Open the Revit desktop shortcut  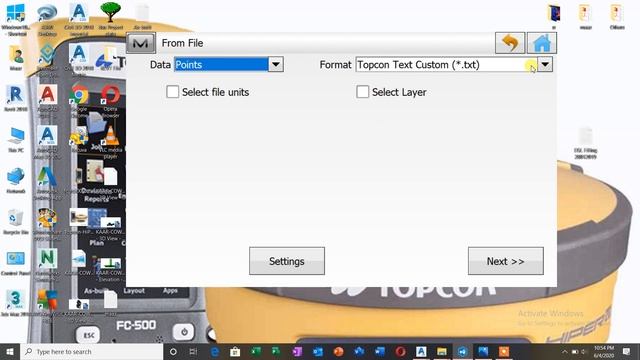[16, 98]
